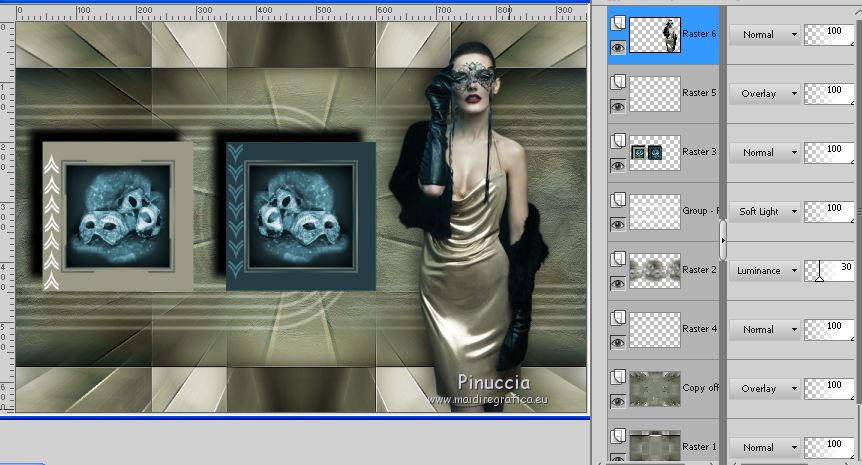Click the Raster 6 layer name
The image size is (862, 465).
(699, 34)
